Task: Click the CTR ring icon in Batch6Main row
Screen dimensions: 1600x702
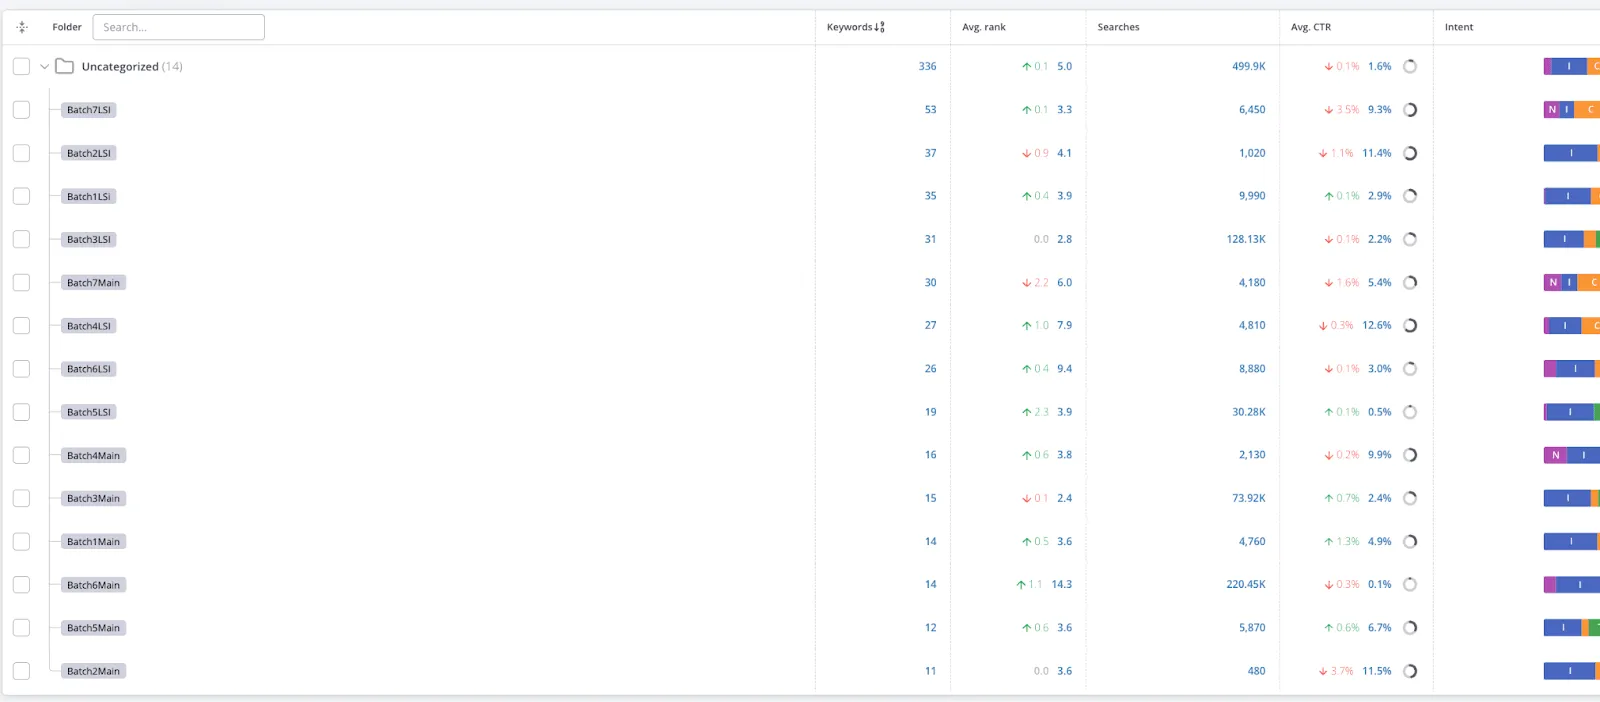Action: tap(1410, 585)
